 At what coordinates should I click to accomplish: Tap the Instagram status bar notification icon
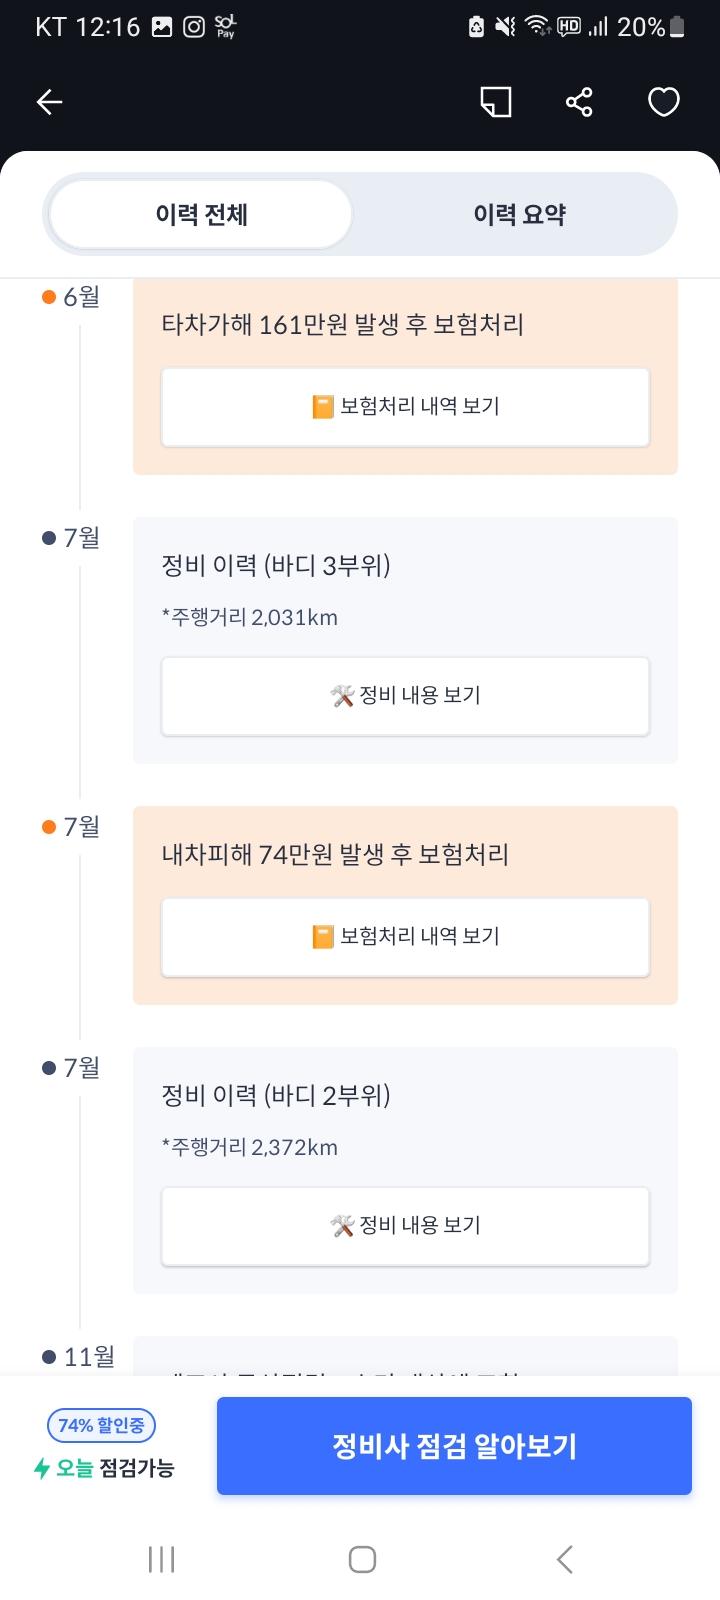point(194,27)
